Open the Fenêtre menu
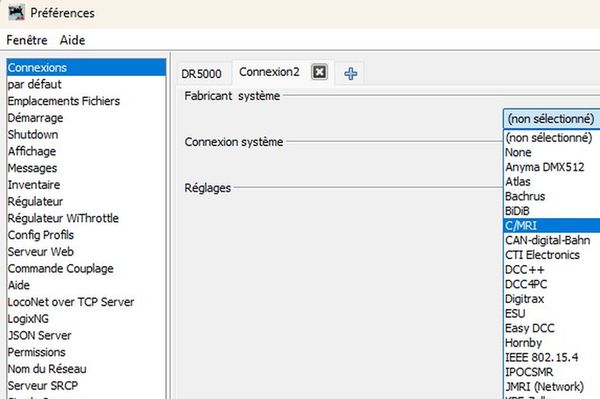The width and height of the screenshot is (600, 399). 27,40
